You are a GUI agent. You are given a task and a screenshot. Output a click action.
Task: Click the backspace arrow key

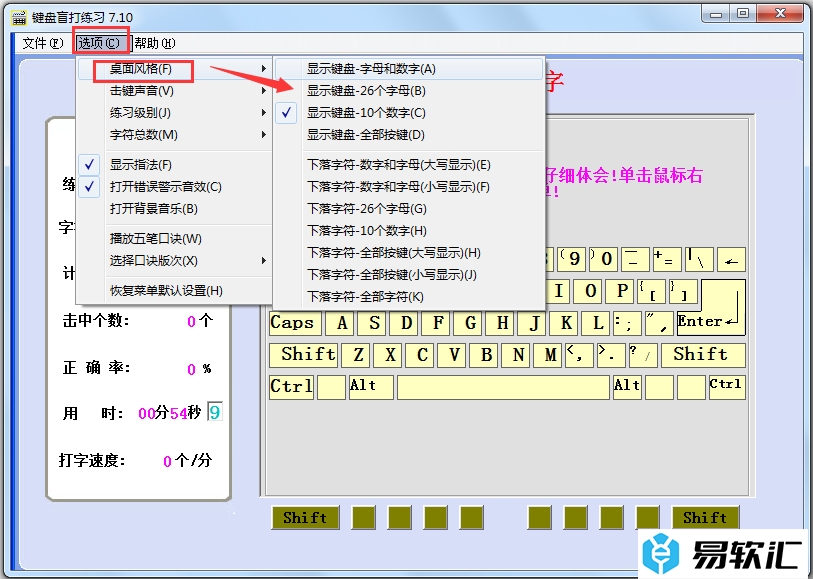(x=731, y=259)
